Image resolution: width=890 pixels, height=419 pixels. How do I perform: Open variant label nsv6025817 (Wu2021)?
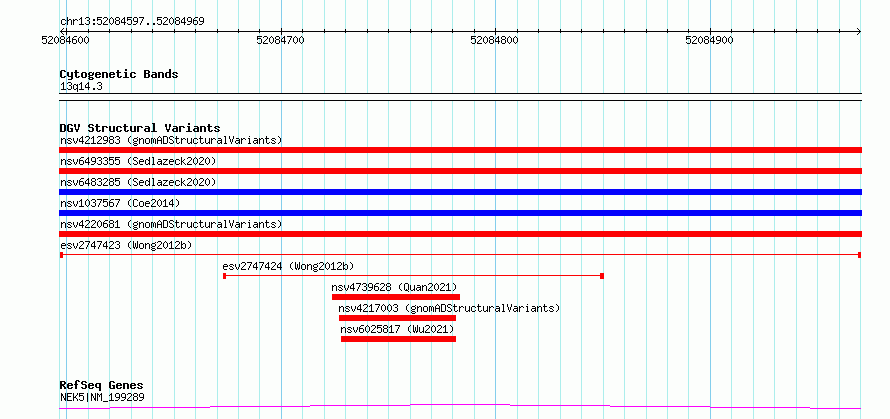point(397,329)
